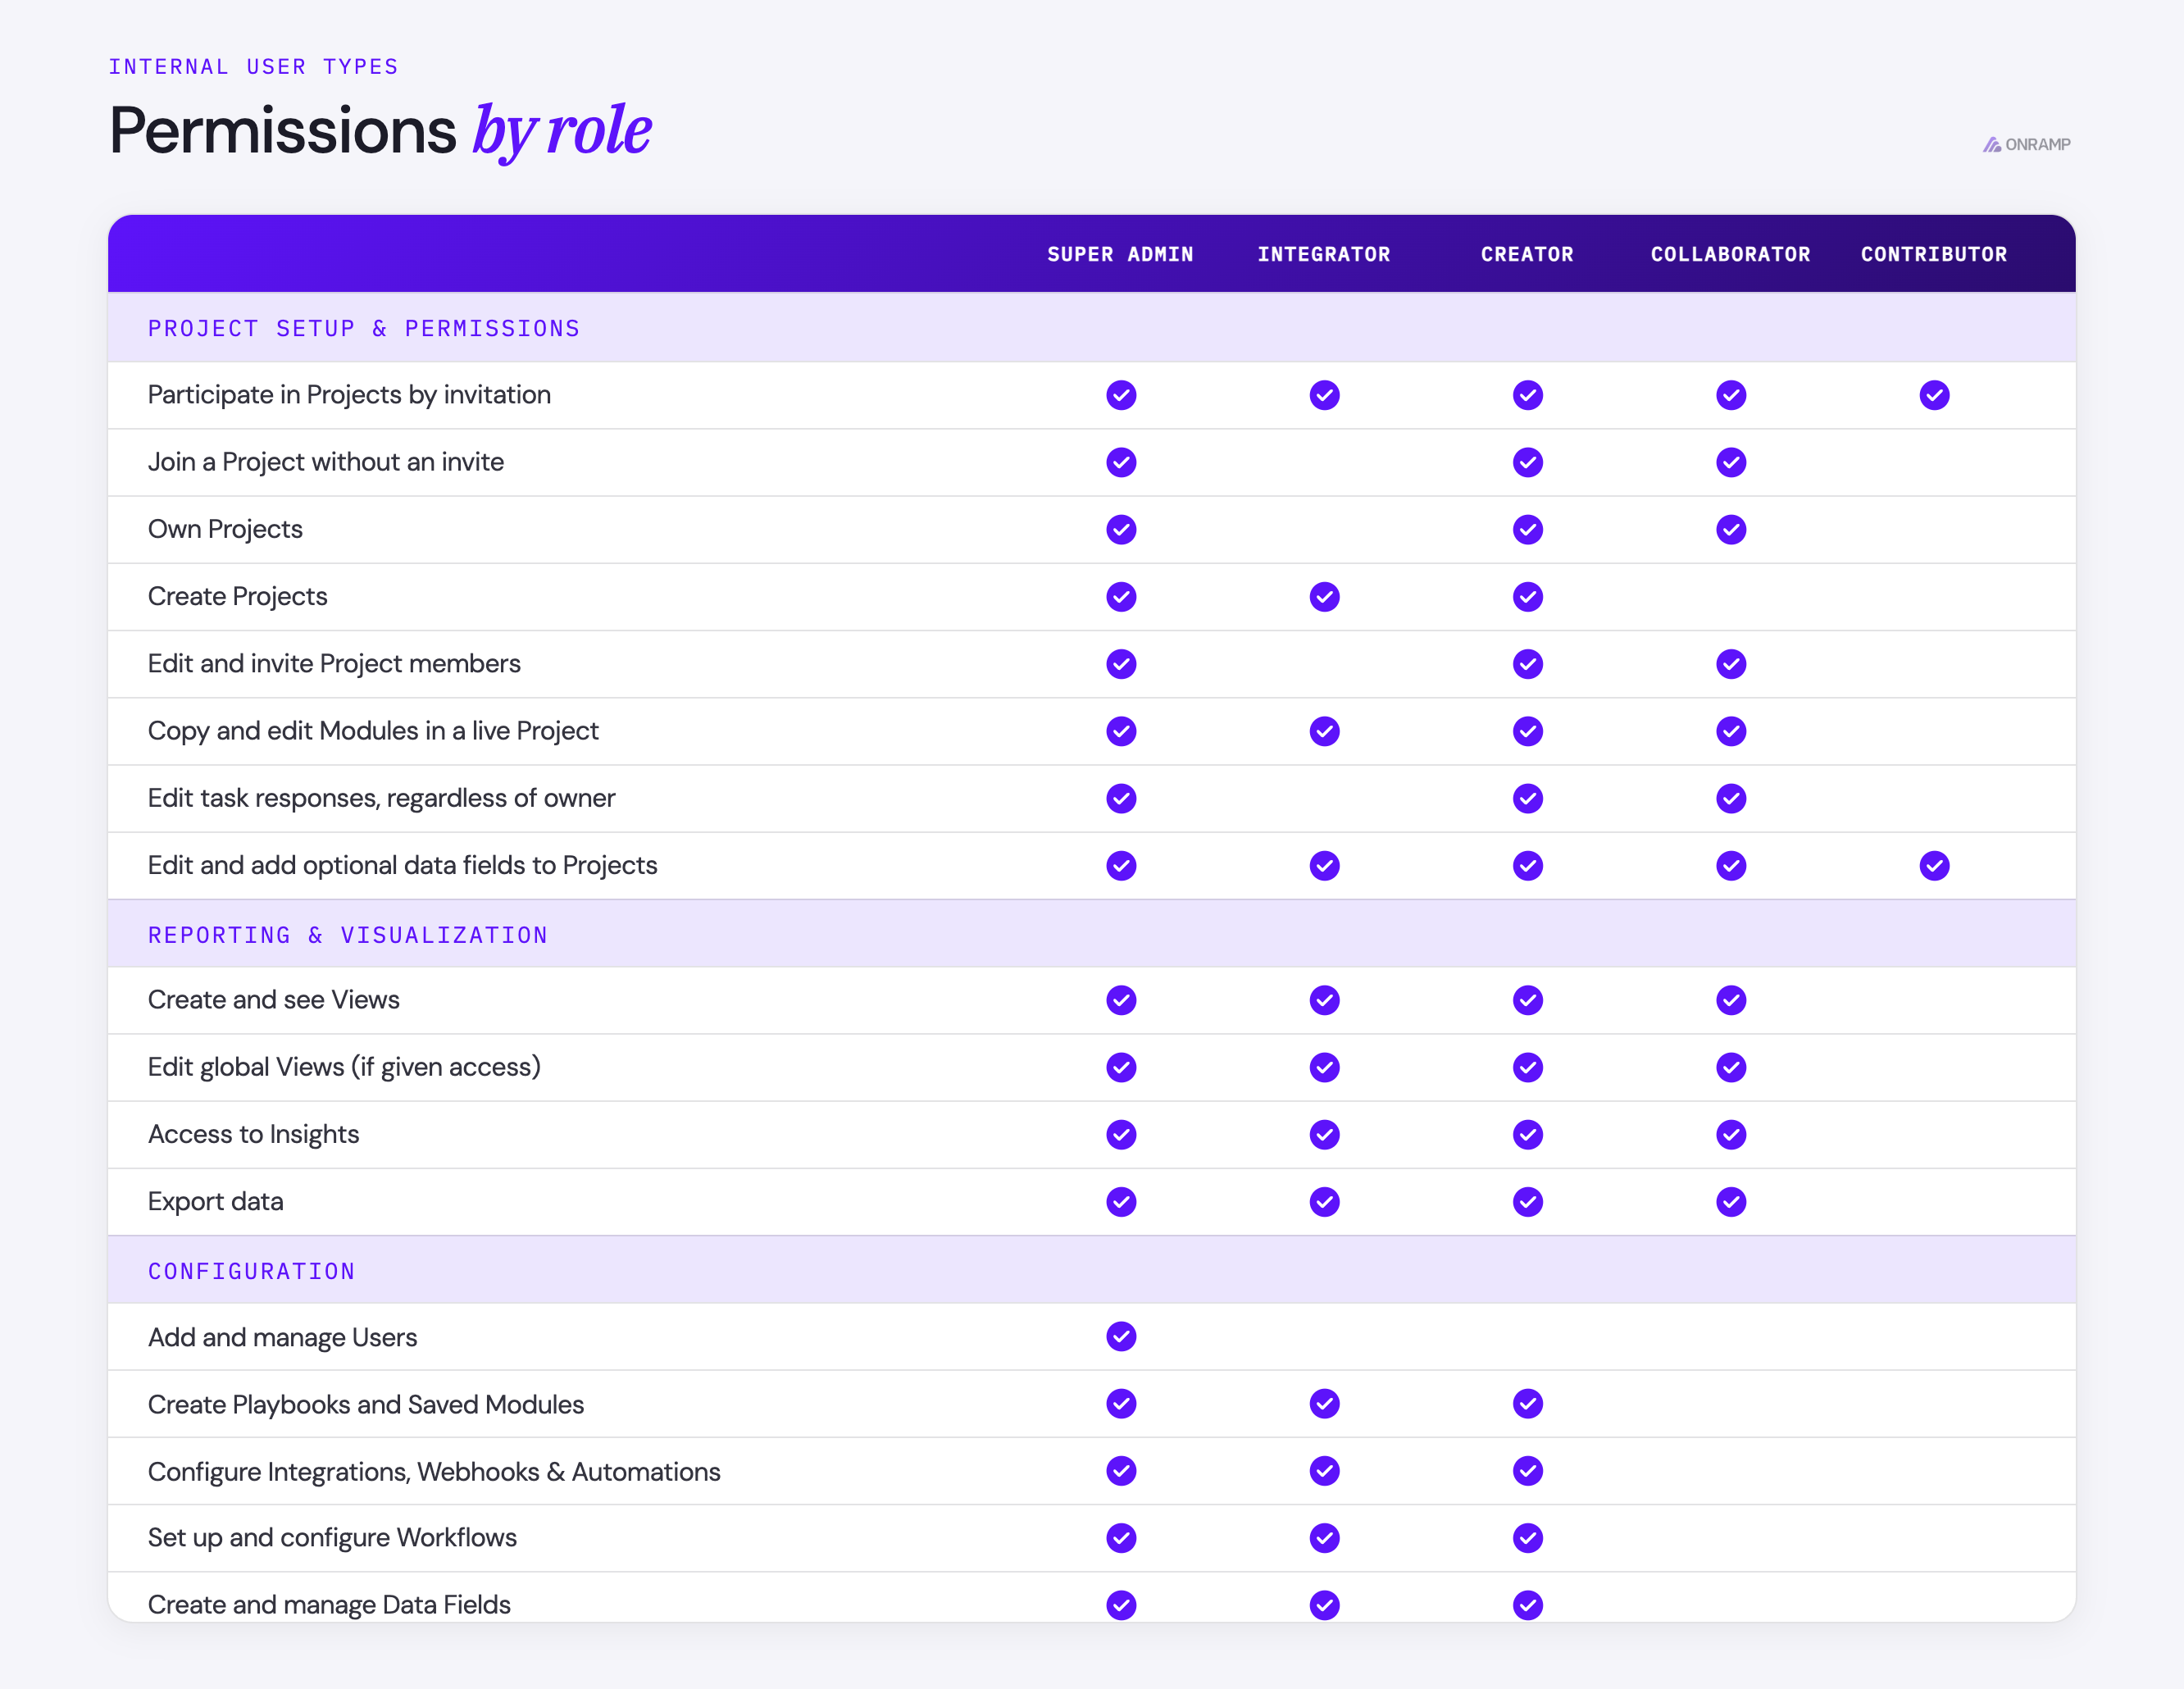Click Creator checkmark for Create Projects

point(1527,597)
